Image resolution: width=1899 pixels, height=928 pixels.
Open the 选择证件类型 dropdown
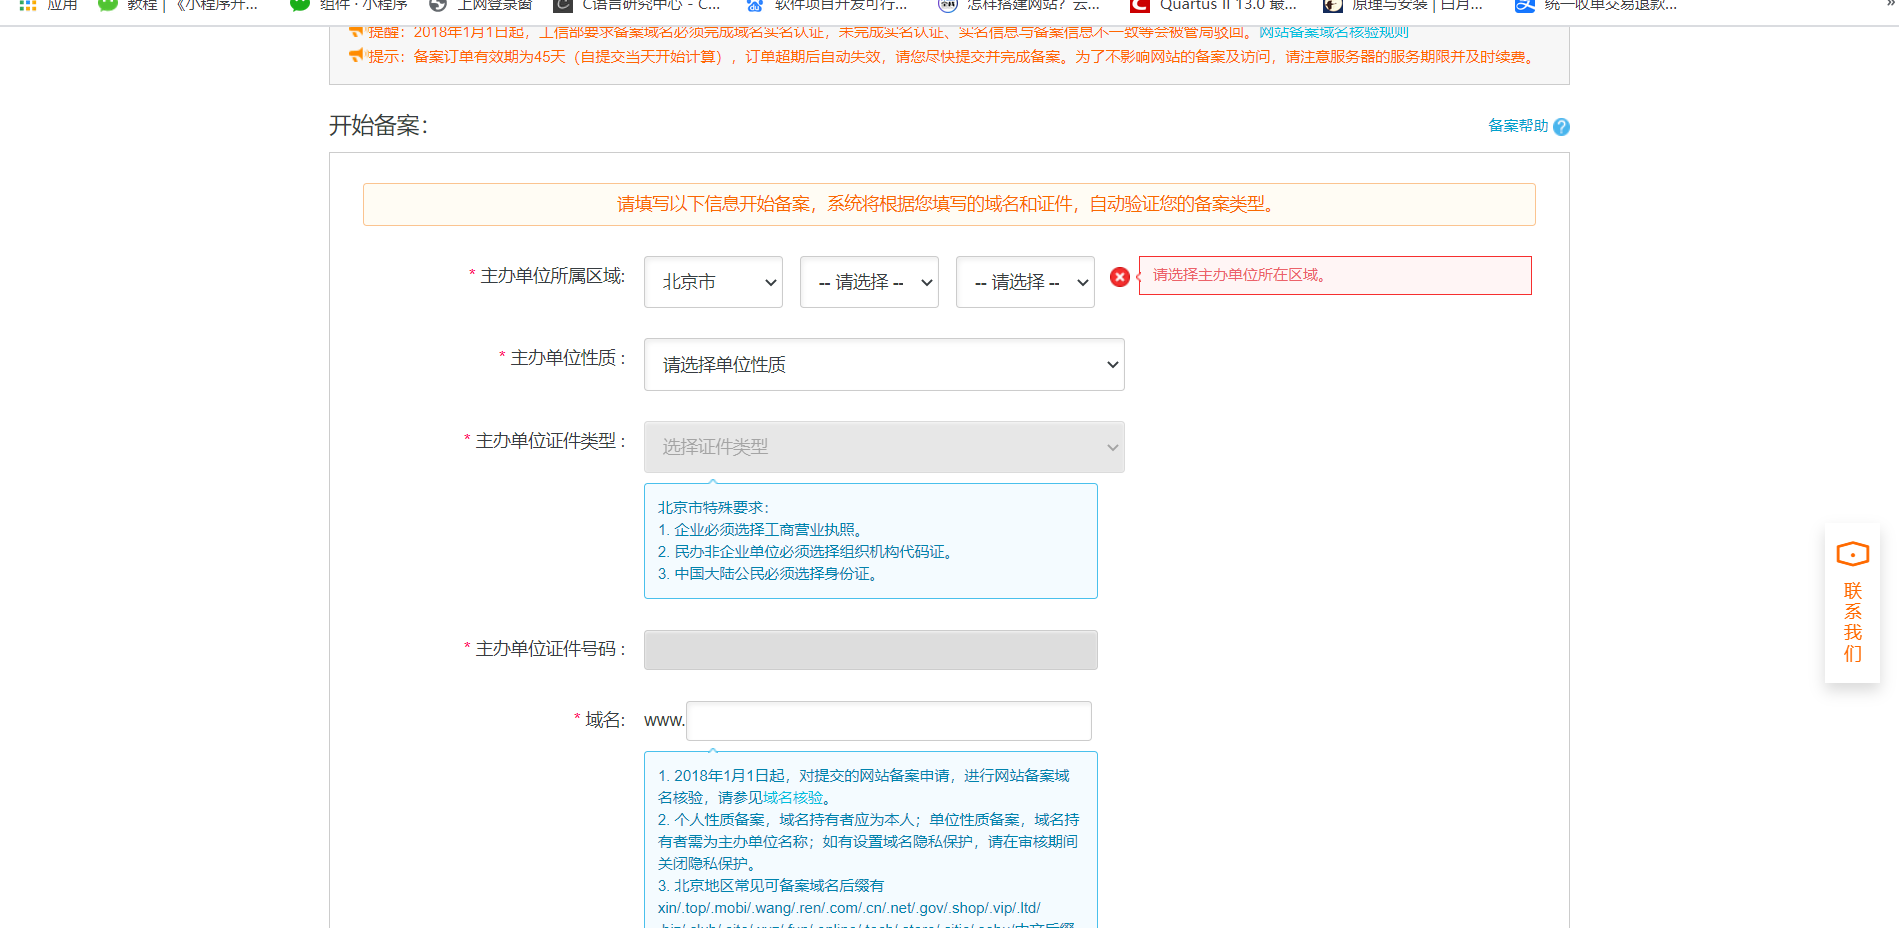[884, 447]
